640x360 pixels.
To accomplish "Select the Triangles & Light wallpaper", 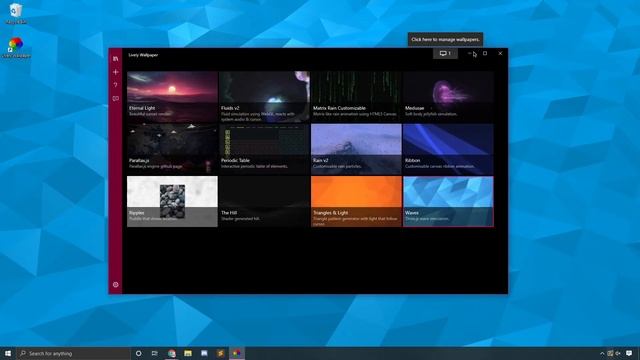I will pos(356,201).
